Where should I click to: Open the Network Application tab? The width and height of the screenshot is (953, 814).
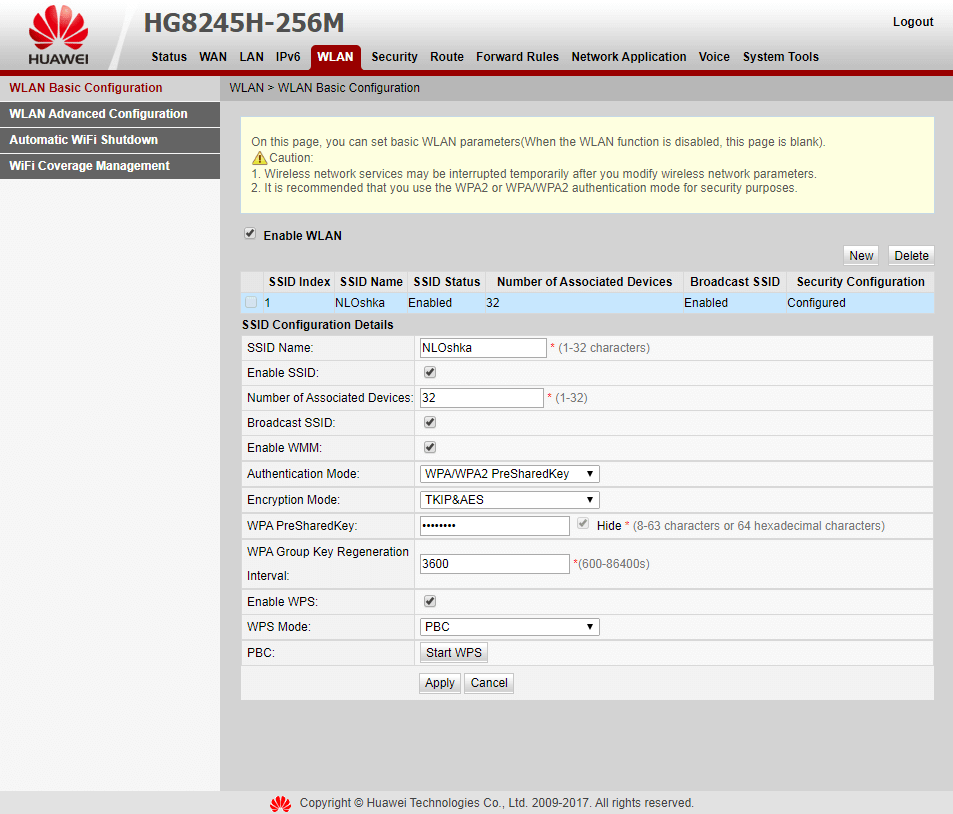coord(628,57)
